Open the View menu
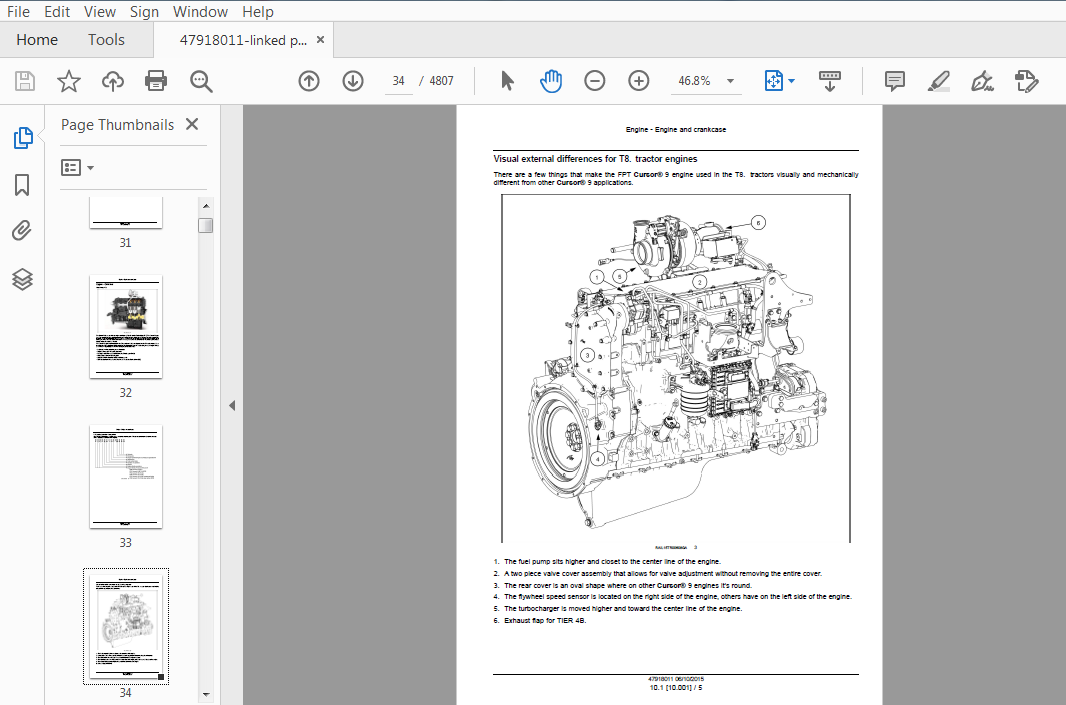This screenshot has height=705, width=1066. [100, 12]
